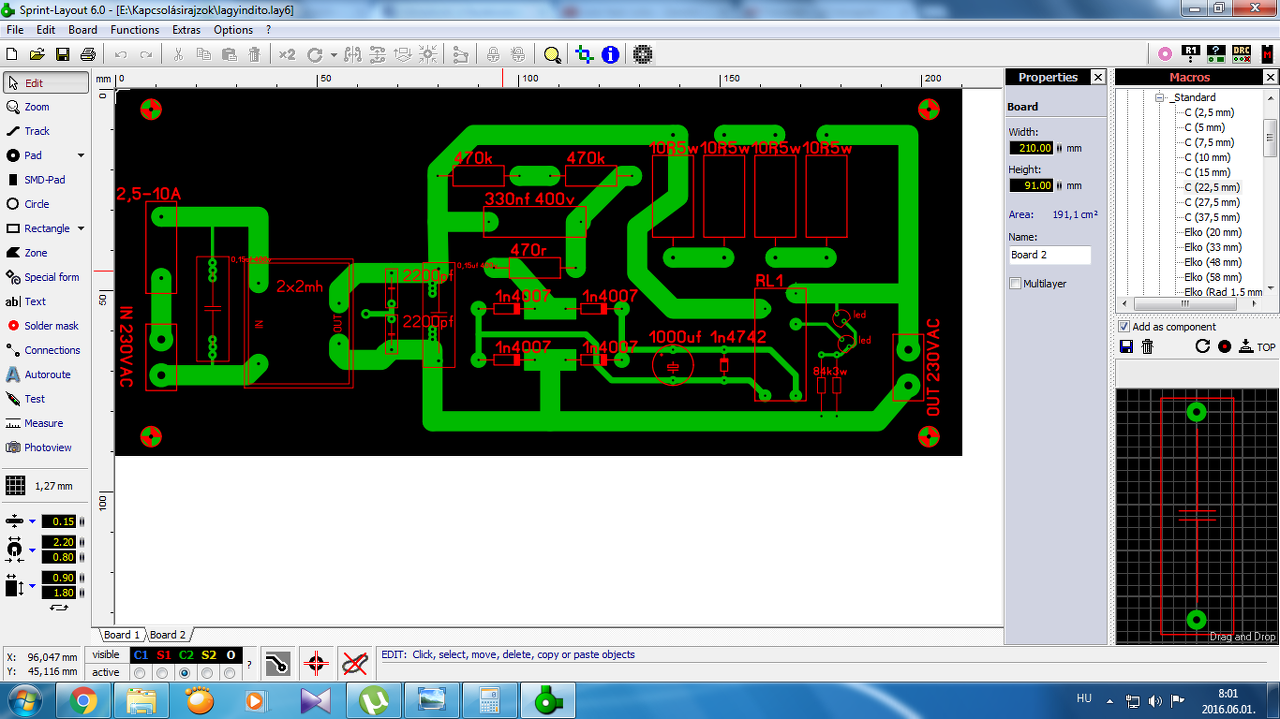Open track width presets dropdown
Screen dimensions: 1280x719
32,521
